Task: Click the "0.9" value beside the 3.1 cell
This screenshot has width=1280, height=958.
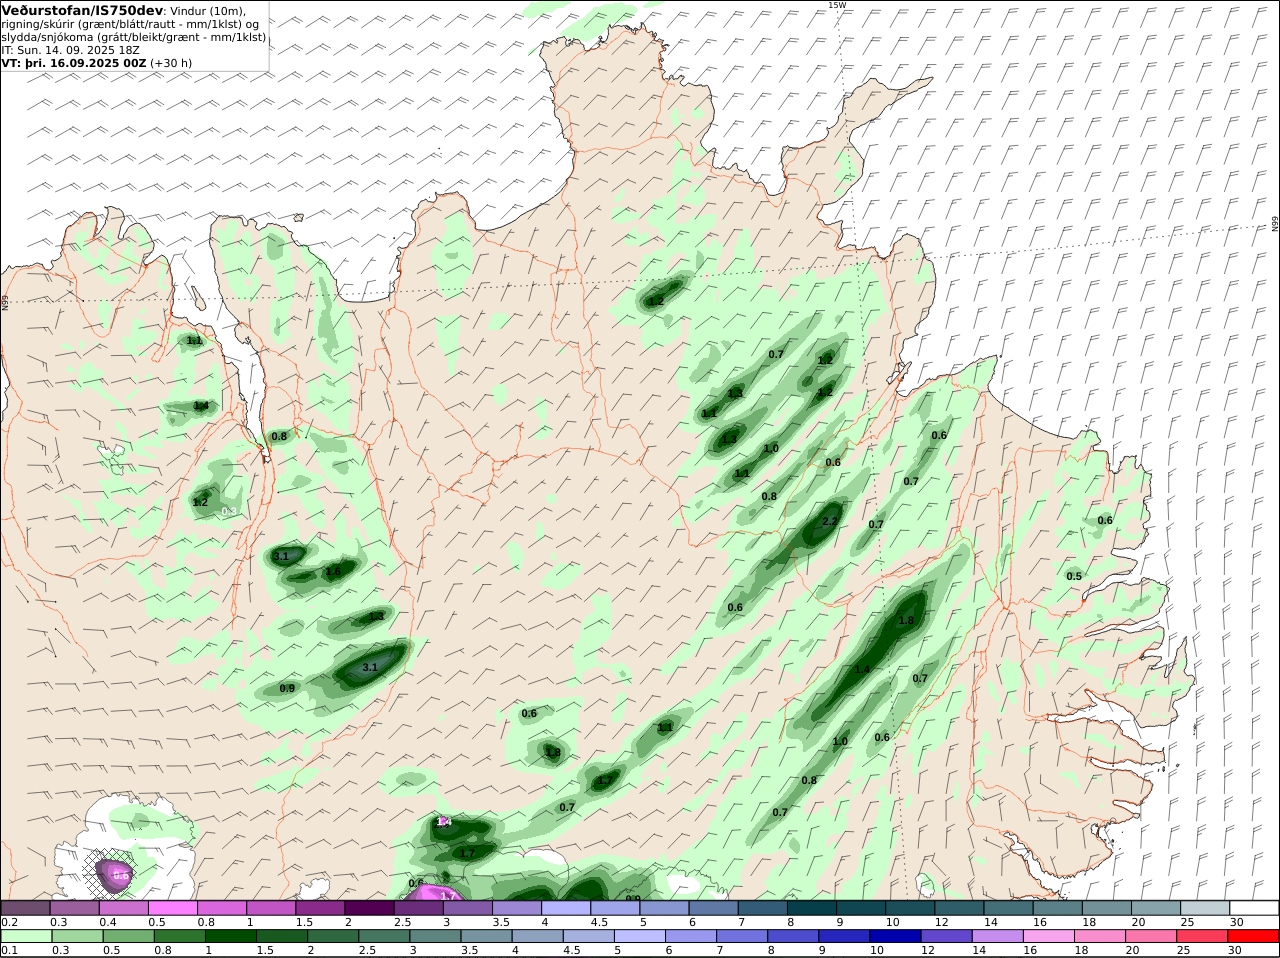Action: pos(287,688)
